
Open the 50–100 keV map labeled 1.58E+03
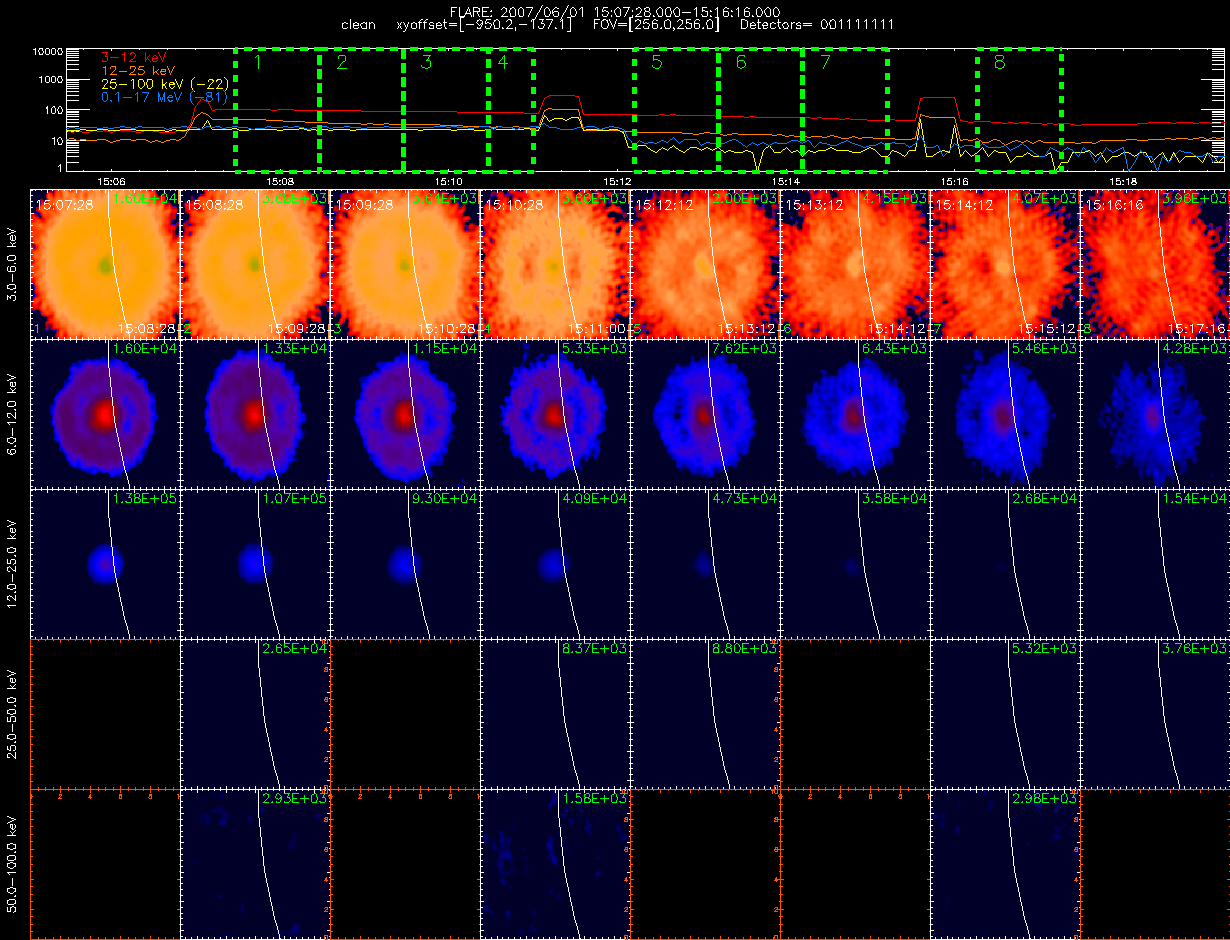coord(555,863)
